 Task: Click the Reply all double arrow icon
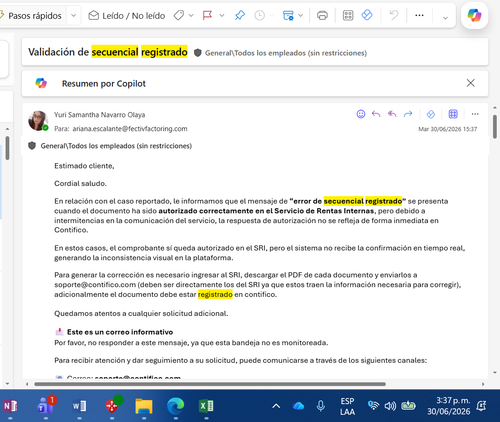(392, 114)
